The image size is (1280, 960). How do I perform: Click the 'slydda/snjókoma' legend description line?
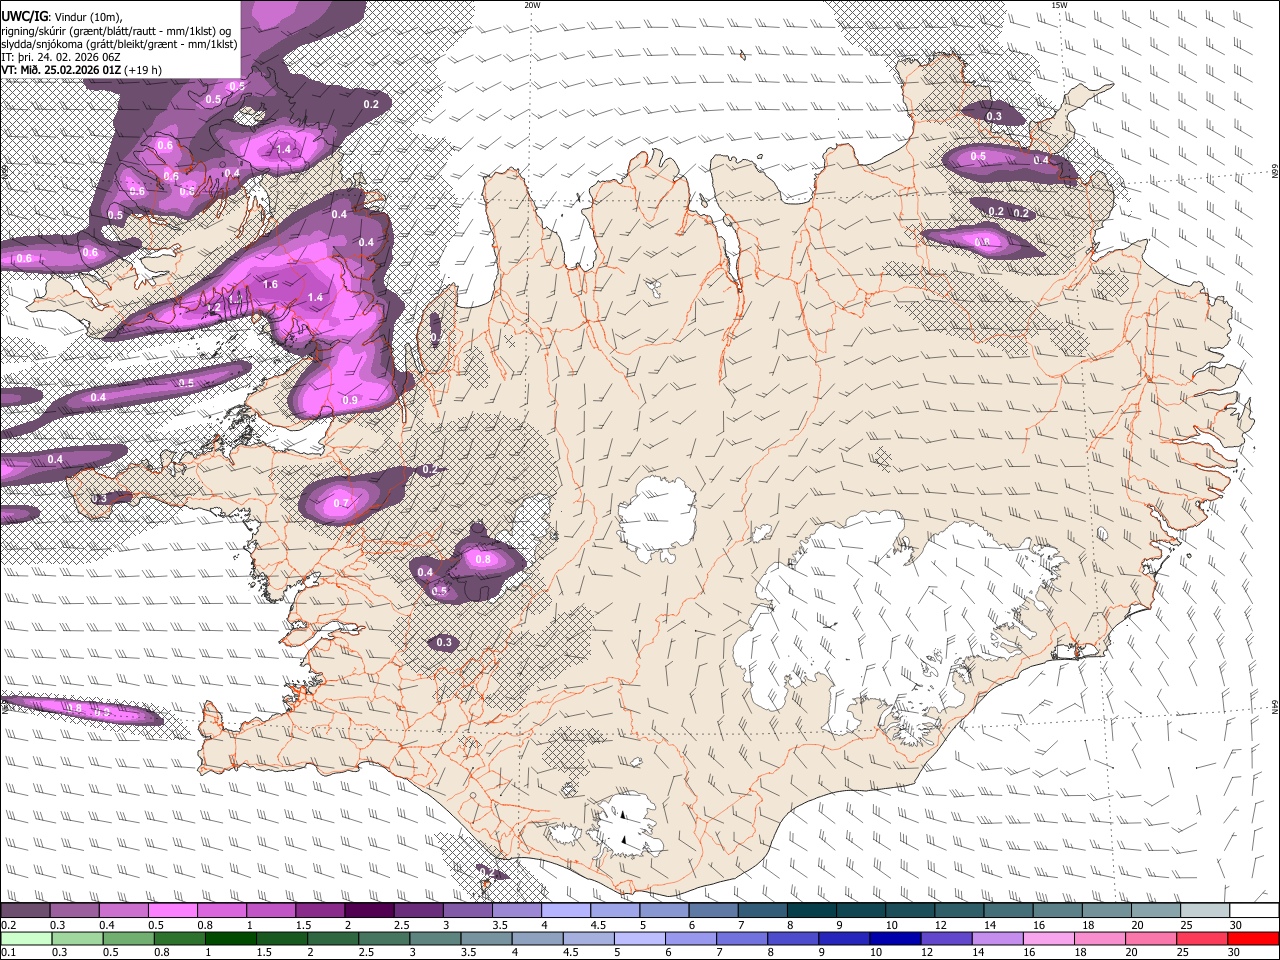point(119,44)
